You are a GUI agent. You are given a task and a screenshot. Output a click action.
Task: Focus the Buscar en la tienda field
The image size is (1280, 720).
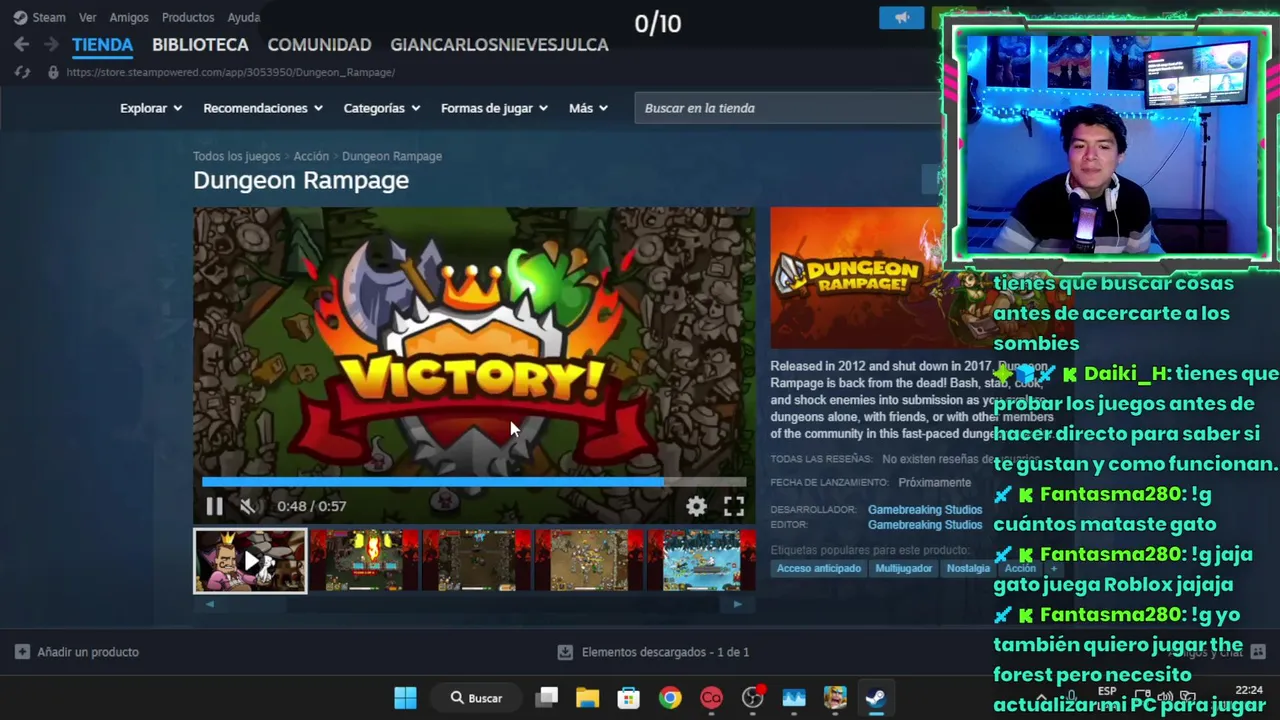(x=788, y=108)
